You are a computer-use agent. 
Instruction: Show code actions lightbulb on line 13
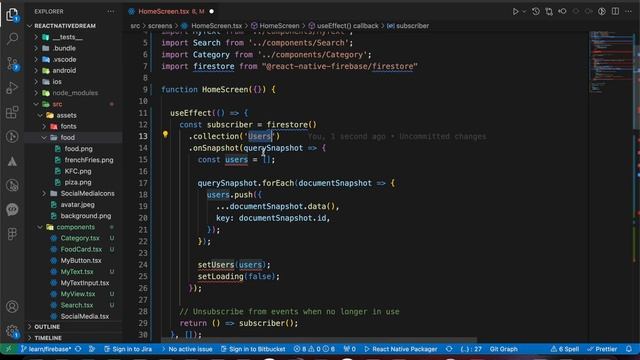point(165,134)
